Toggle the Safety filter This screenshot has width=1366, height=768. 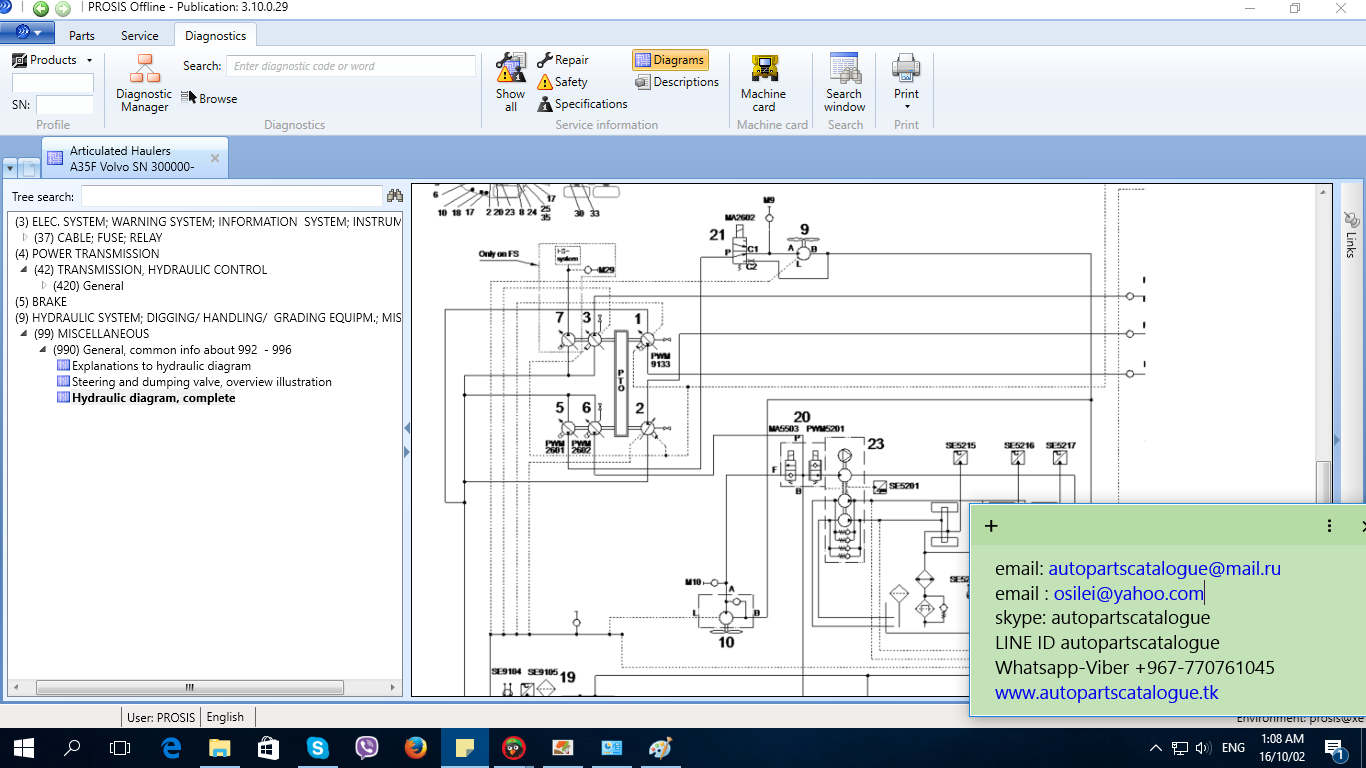tap(562, 82)
